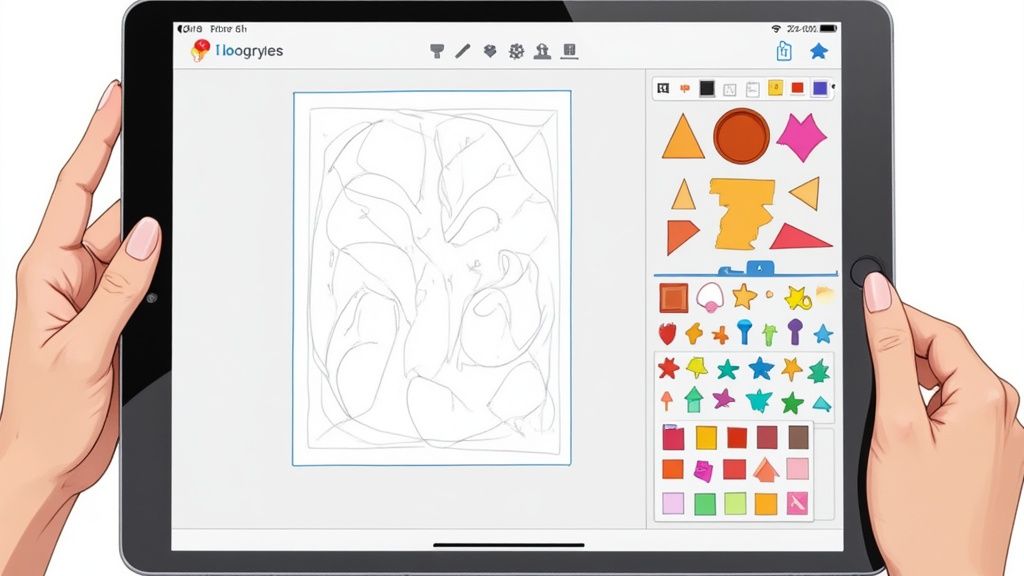The image size is (1024, 576).
Task: Choose the large yellow irregular shape
Action: pyautogui.click(x=743, y=214)
